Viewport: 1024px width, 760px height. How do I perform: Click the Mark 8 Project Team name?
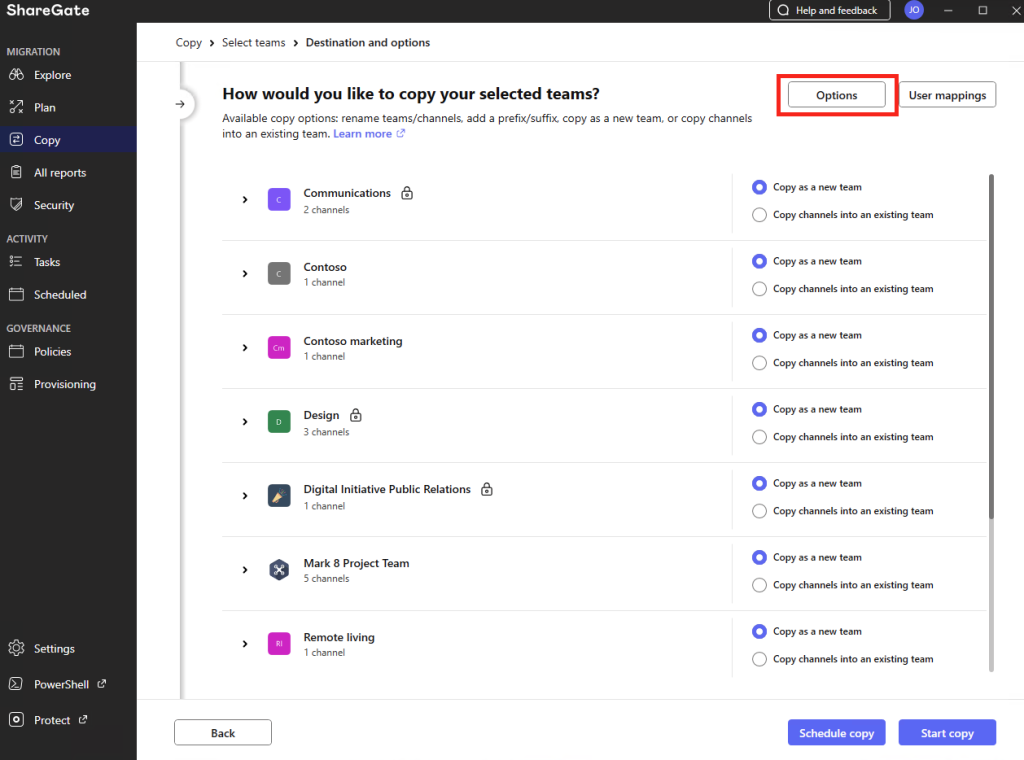(357, 563)
